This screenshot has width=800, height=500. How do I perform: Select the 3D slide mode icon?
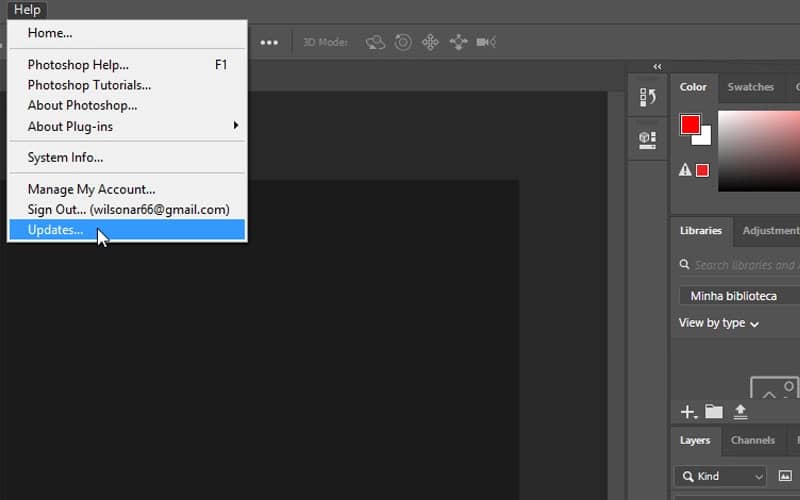[x=458, y=42]
